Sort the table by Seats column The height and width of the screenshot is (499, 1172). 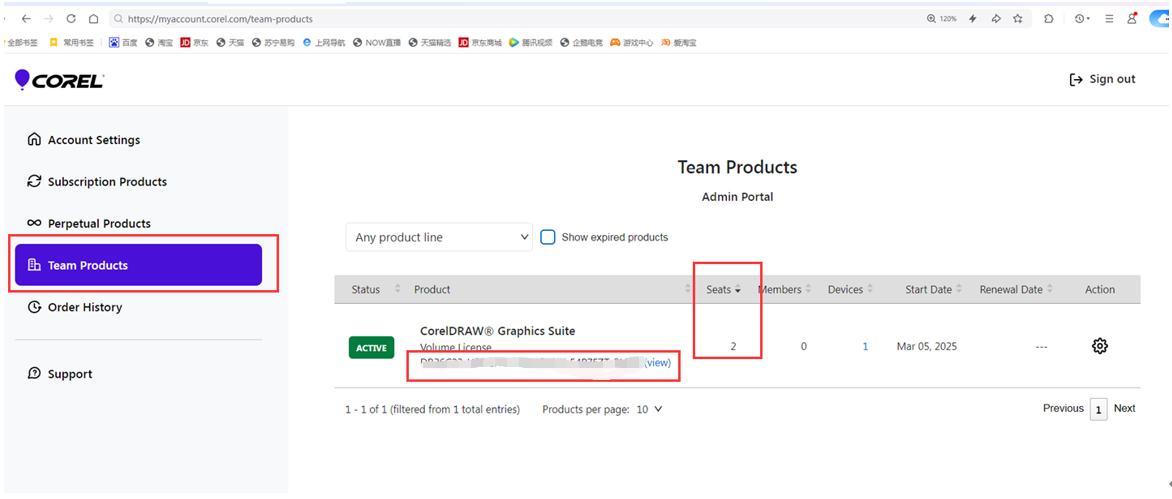(x=723, y=290)
